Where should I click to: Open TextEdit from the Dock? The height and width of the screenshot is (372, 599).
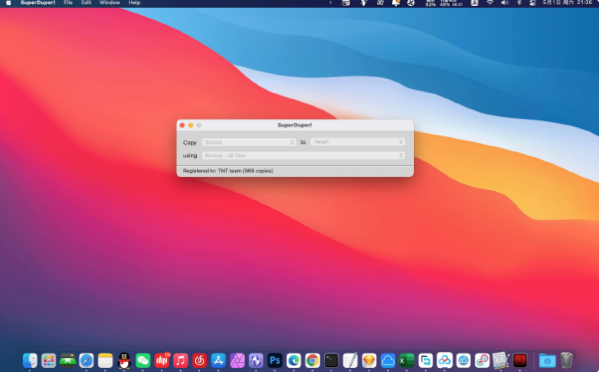[350, 360]
